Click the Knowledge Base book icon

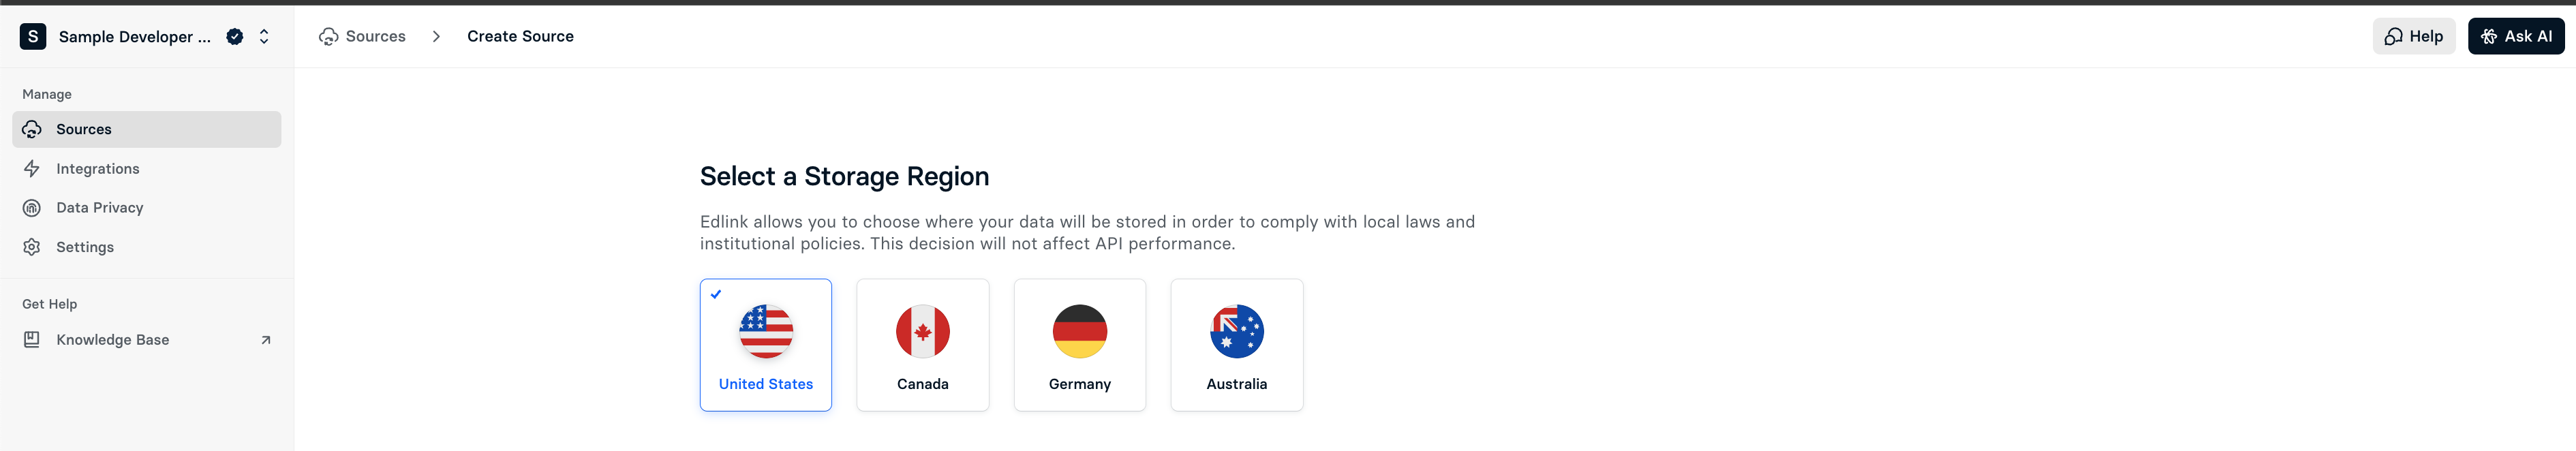pos(32,340)
